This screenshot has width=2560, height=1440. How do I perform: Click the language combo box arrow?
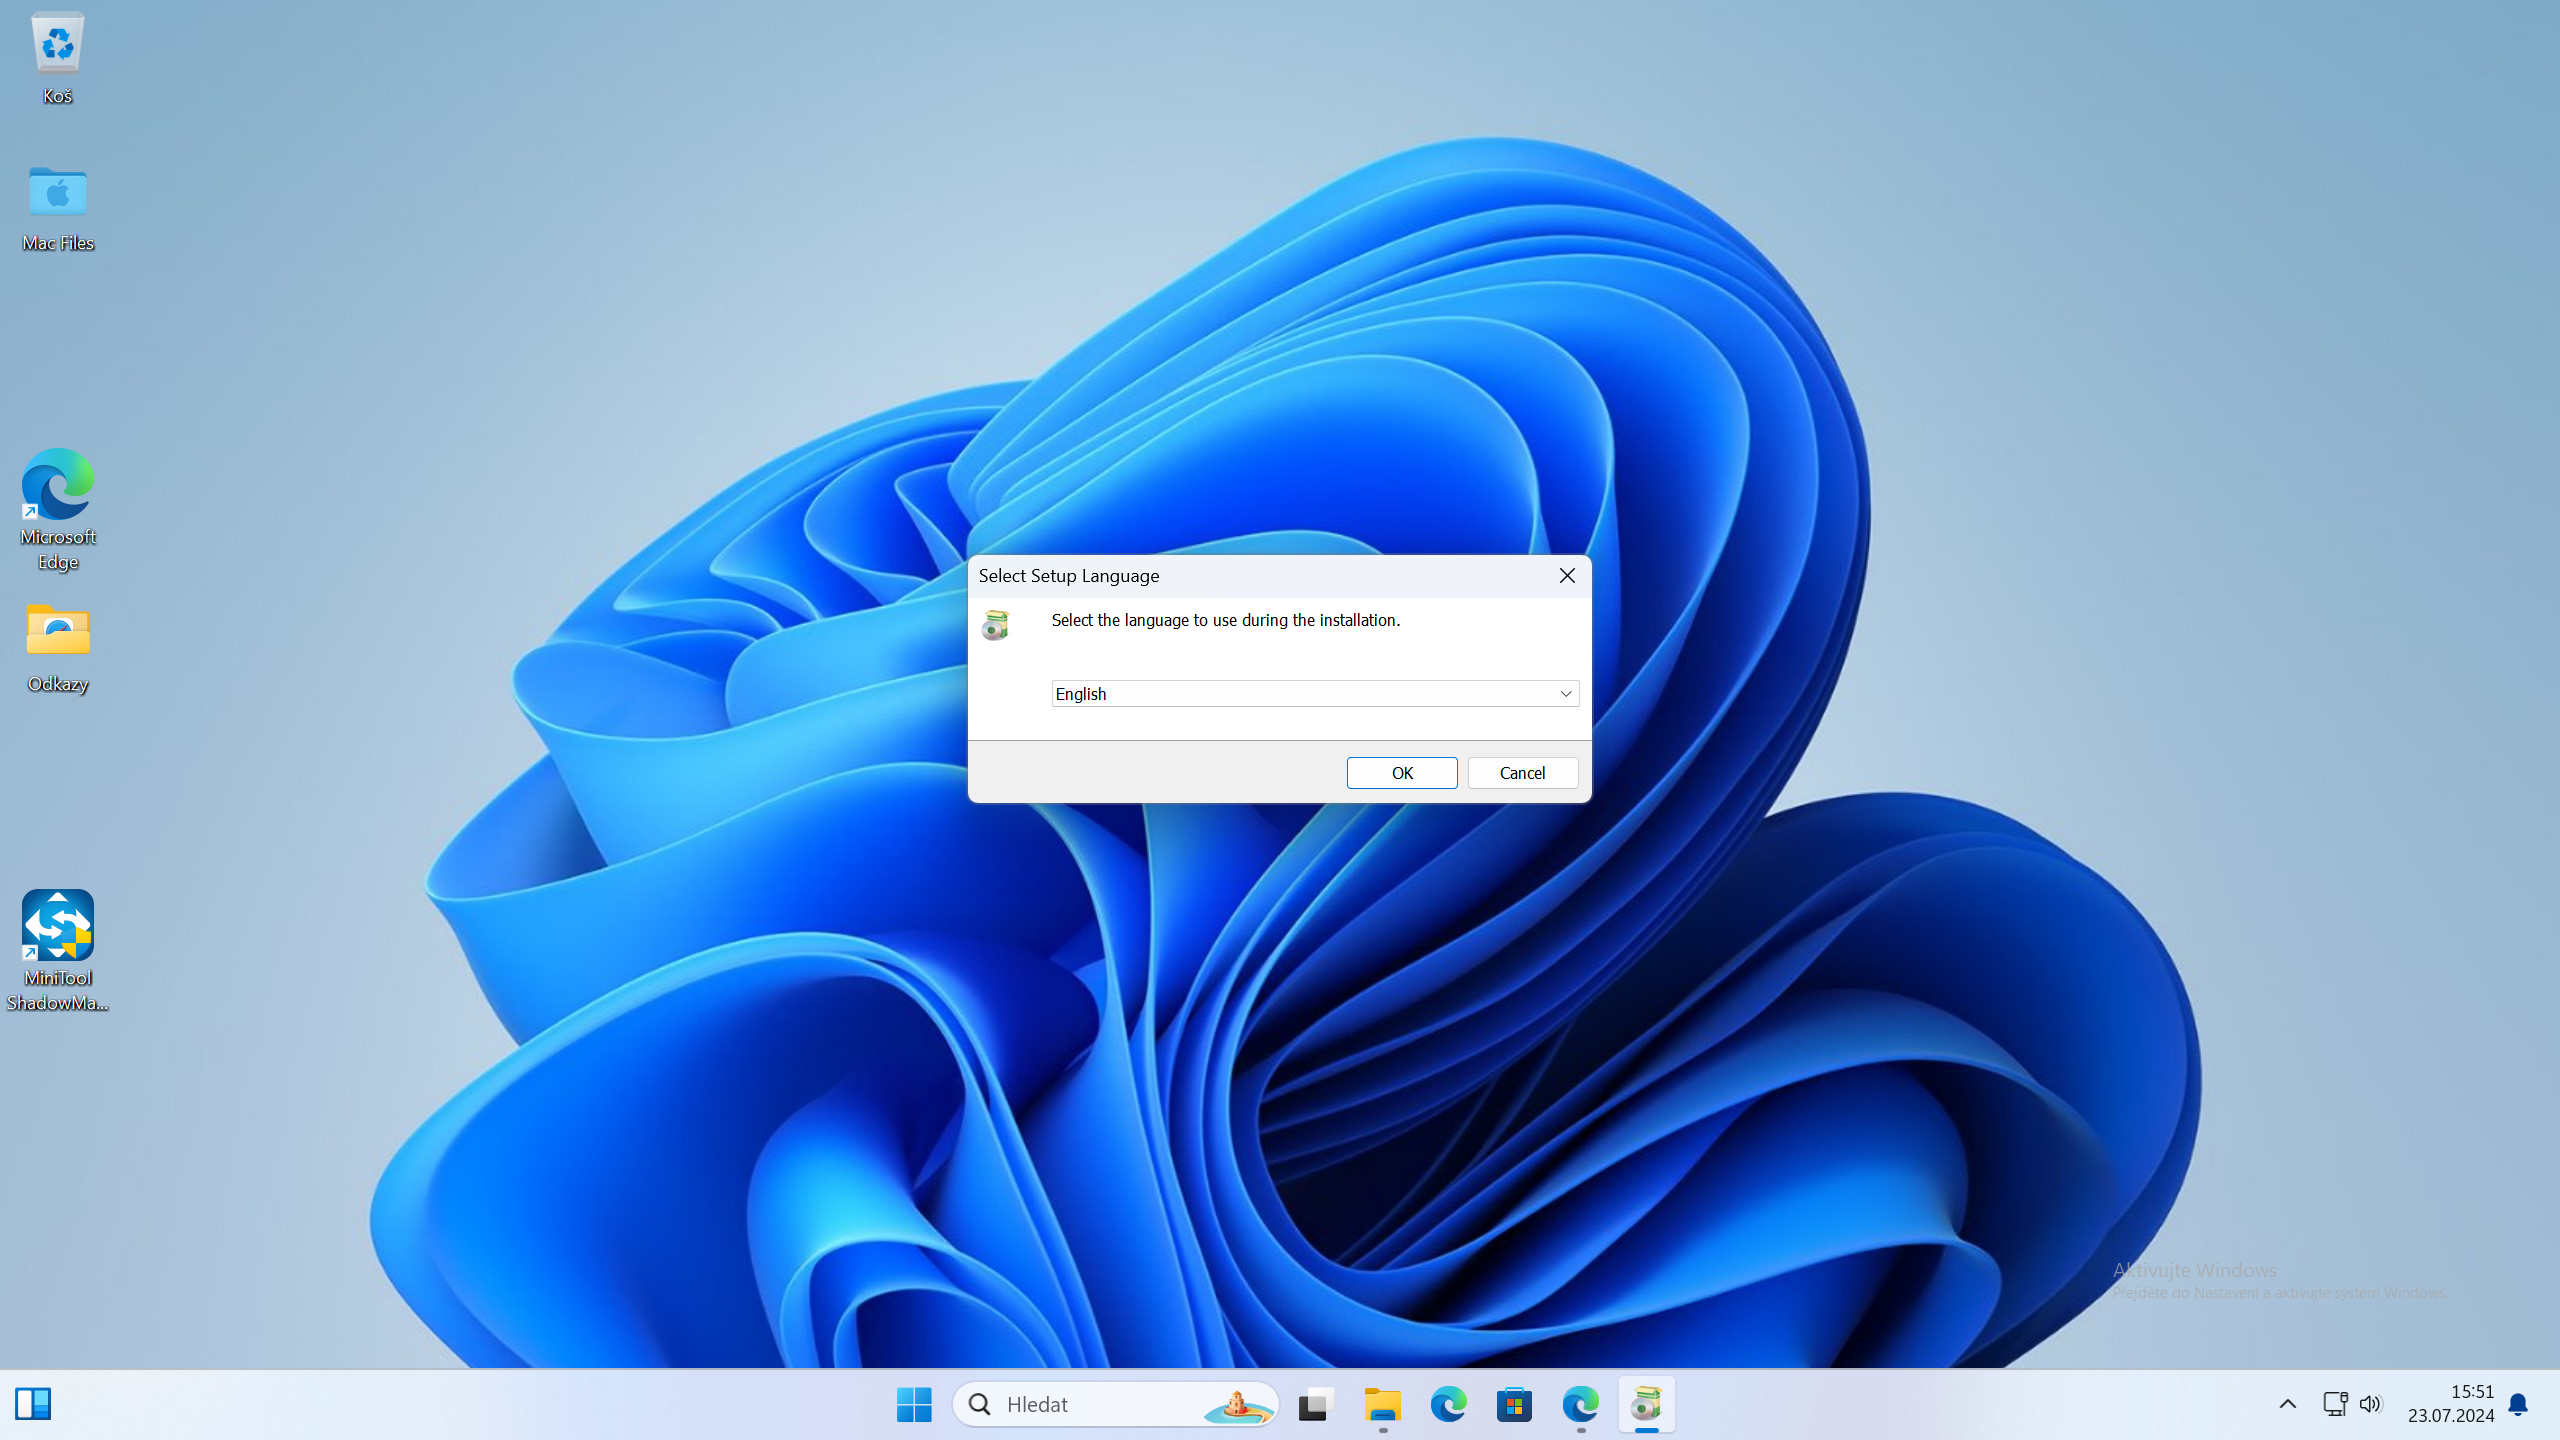click(x=1566, y=693)
